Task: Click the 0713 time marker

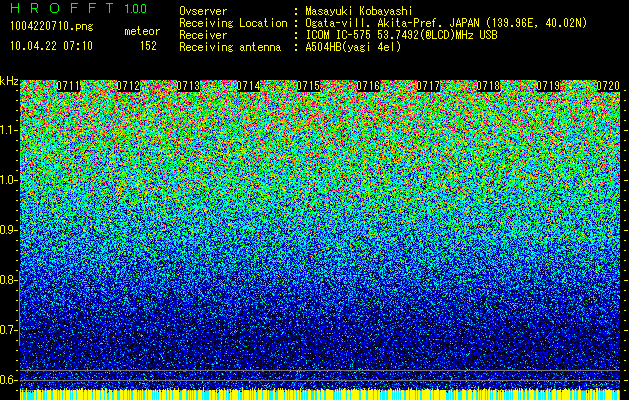Action: [x=188, y=86]
